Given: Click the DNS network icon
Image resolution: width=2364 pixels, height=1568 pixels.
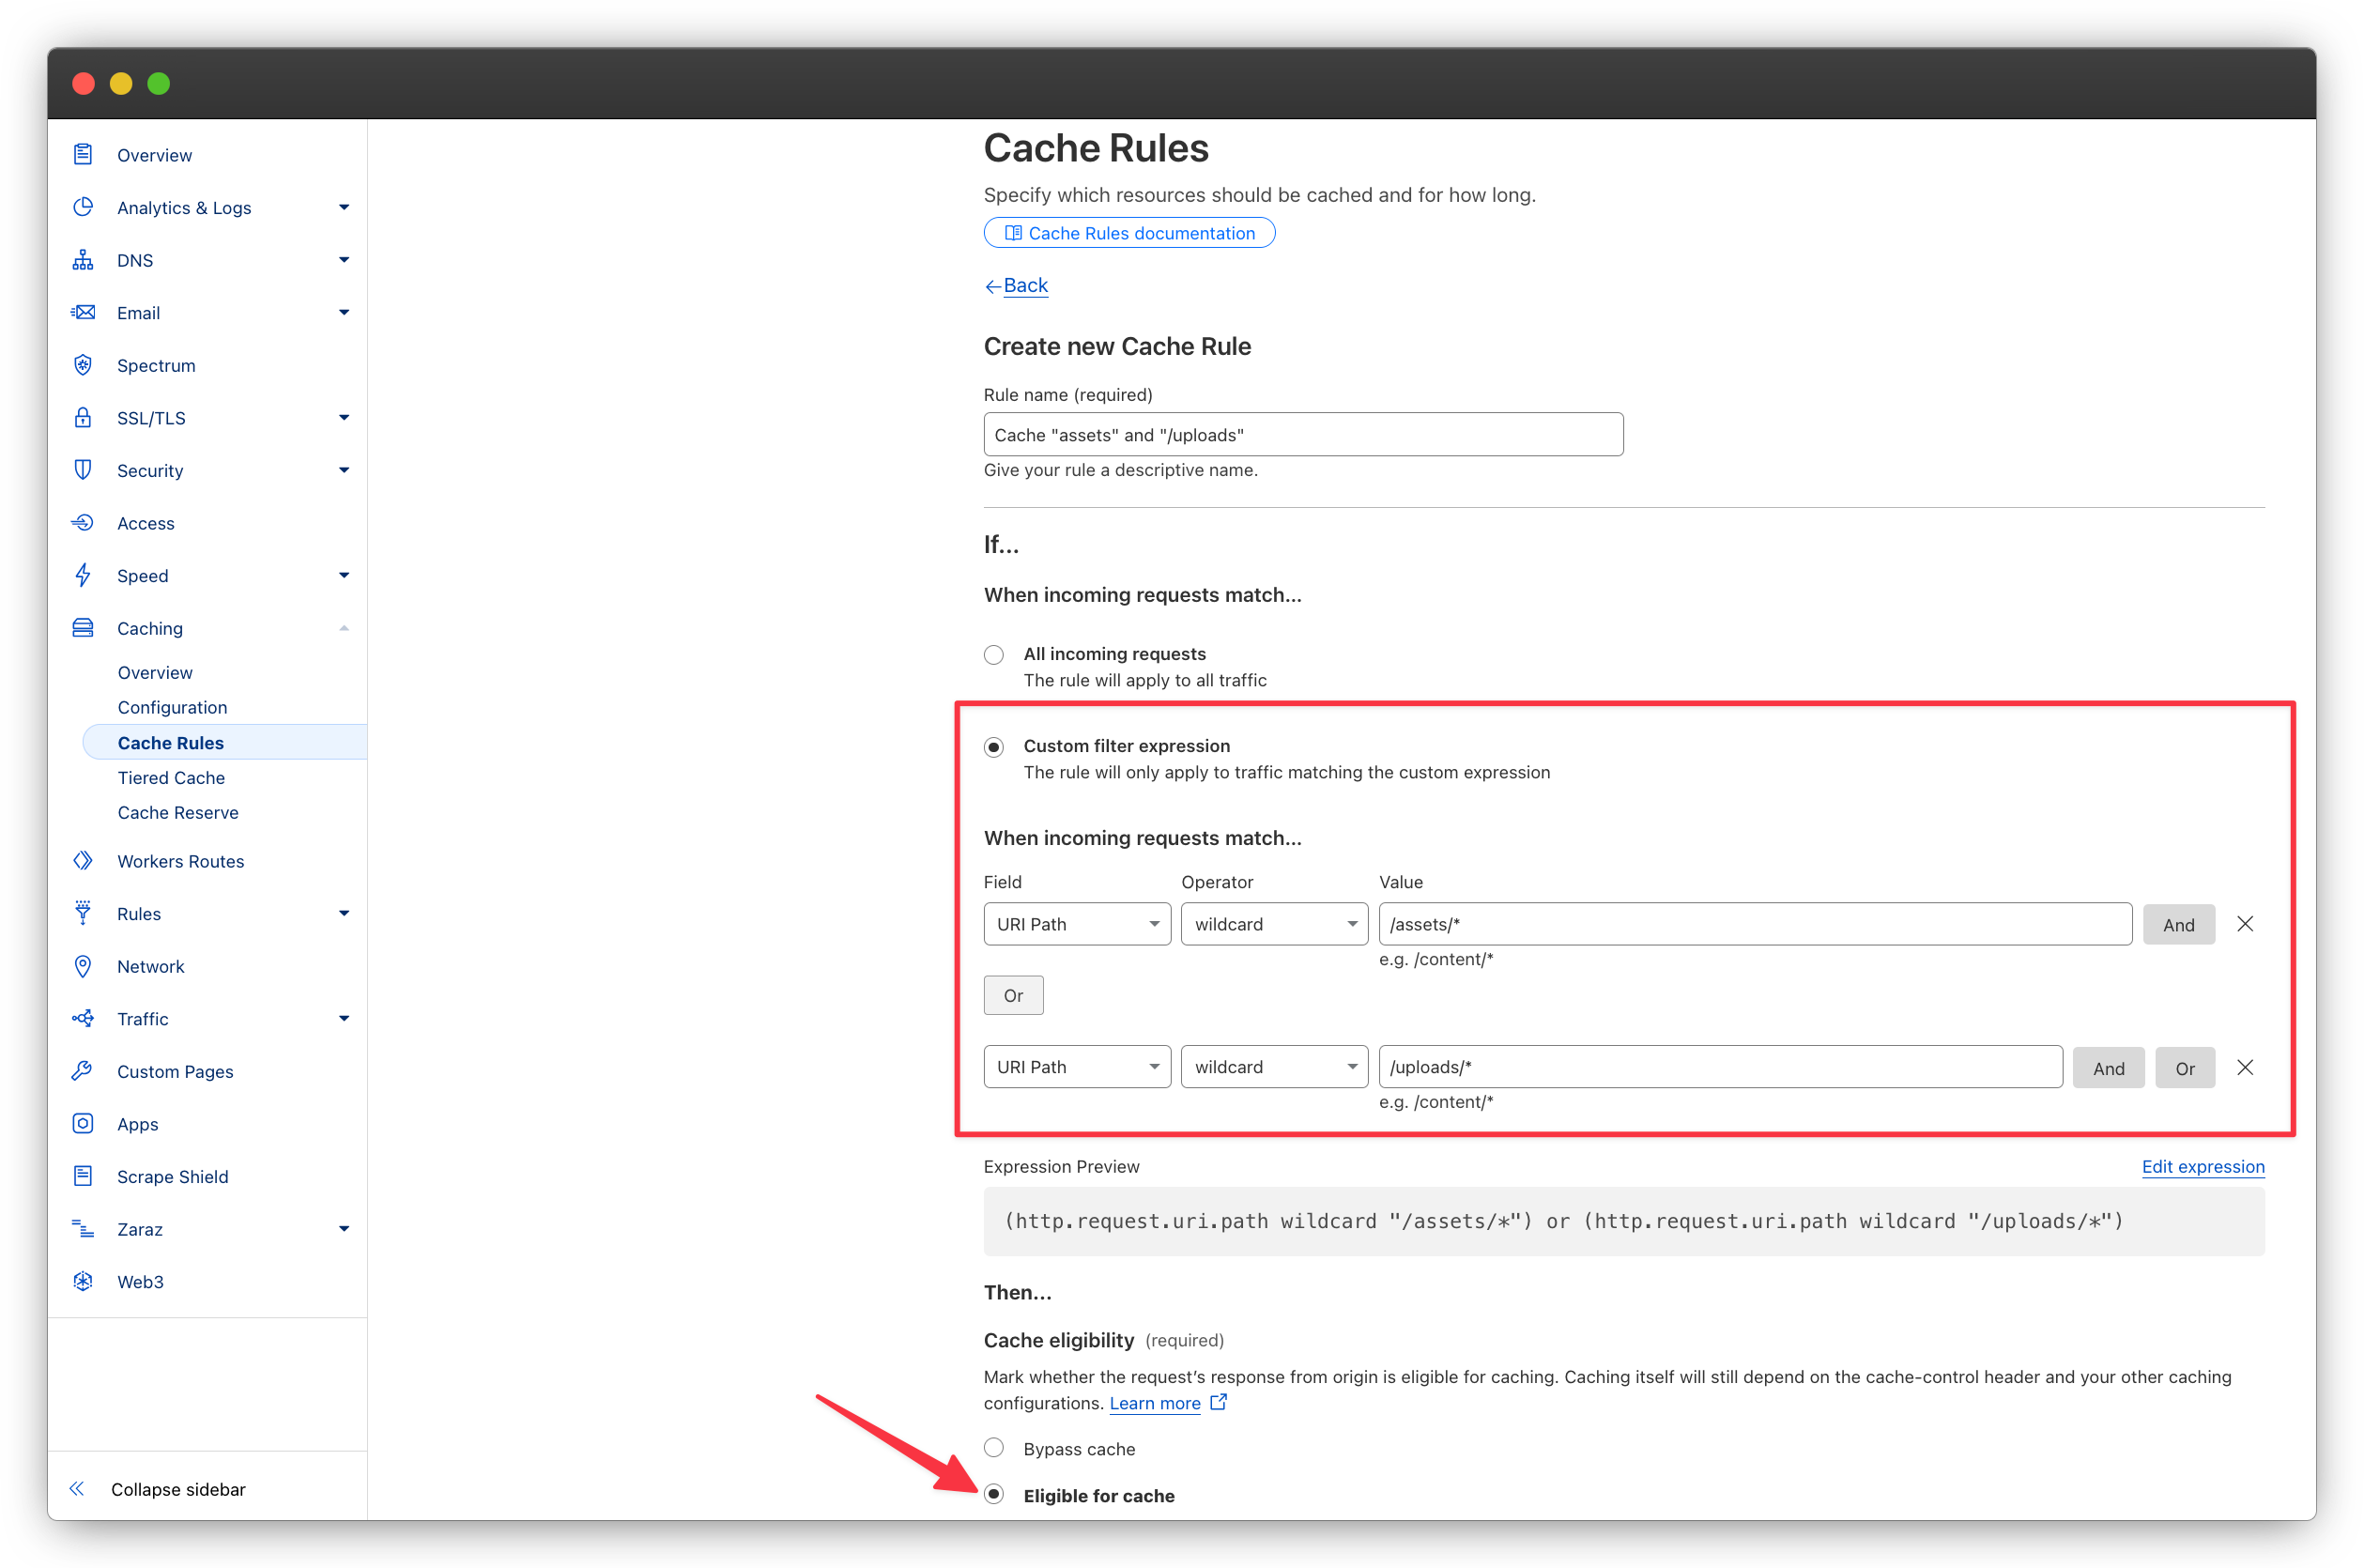Looking at the screenshot, I should pos(83,260).
